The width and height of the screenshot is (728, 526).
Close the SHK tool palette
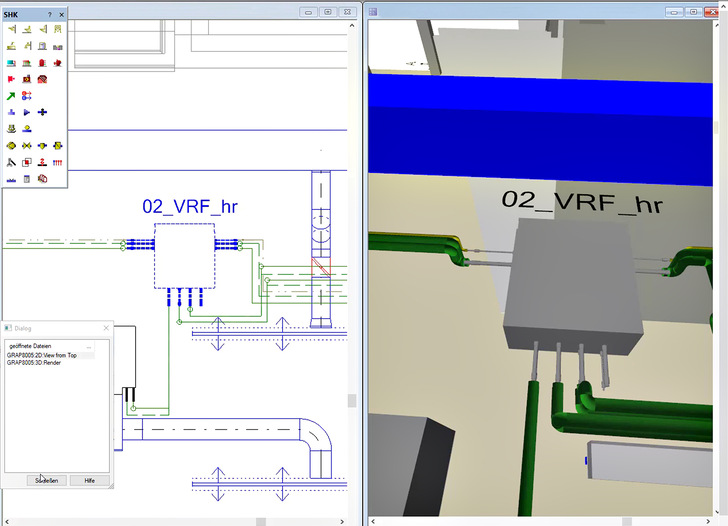click(x=62, y=14)
